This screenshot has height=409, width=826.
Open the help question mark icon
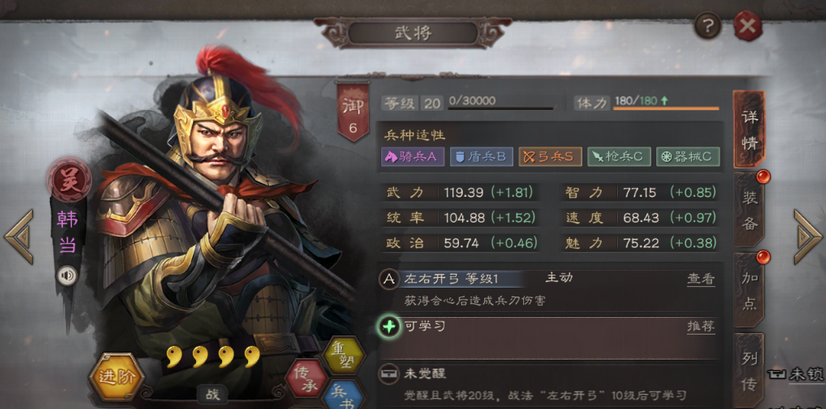click(707, 25)
